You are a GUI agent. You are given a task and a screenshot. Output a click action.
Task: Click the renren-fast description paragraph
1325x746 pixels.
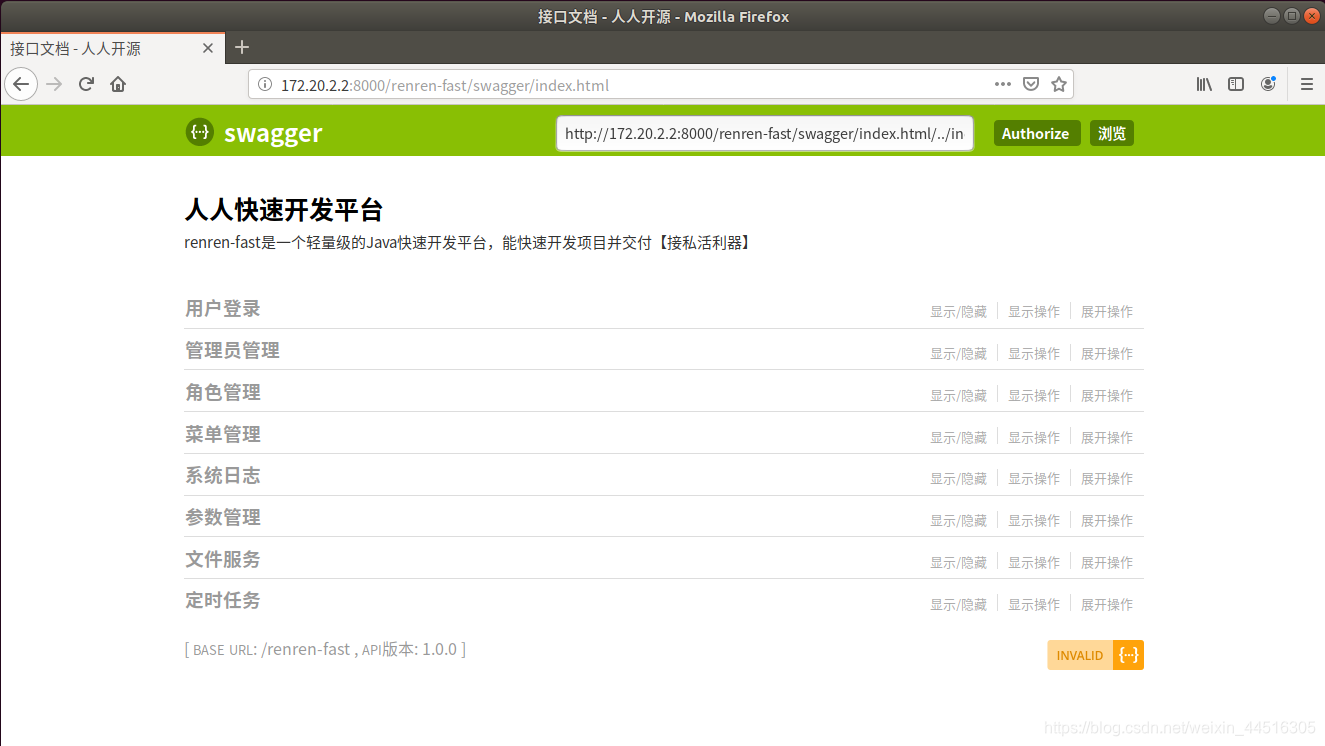(x=468, y=243)
